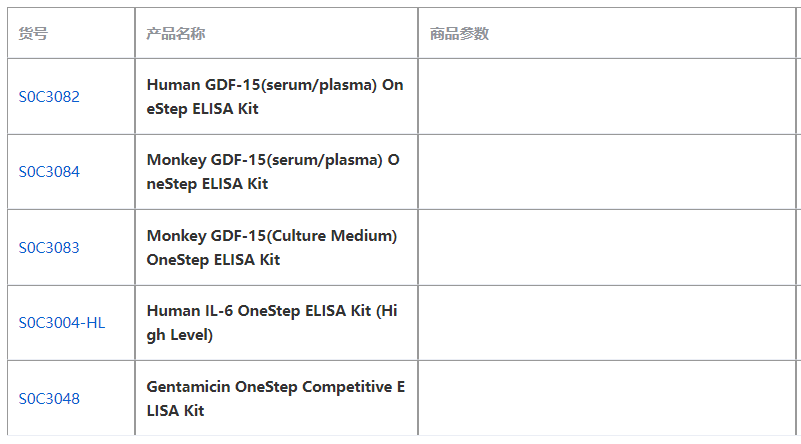
Task: Click Human IL-6 OneStep ELISA Kit (High Level)
Action: pyautogui.click(x=272, y=323)
